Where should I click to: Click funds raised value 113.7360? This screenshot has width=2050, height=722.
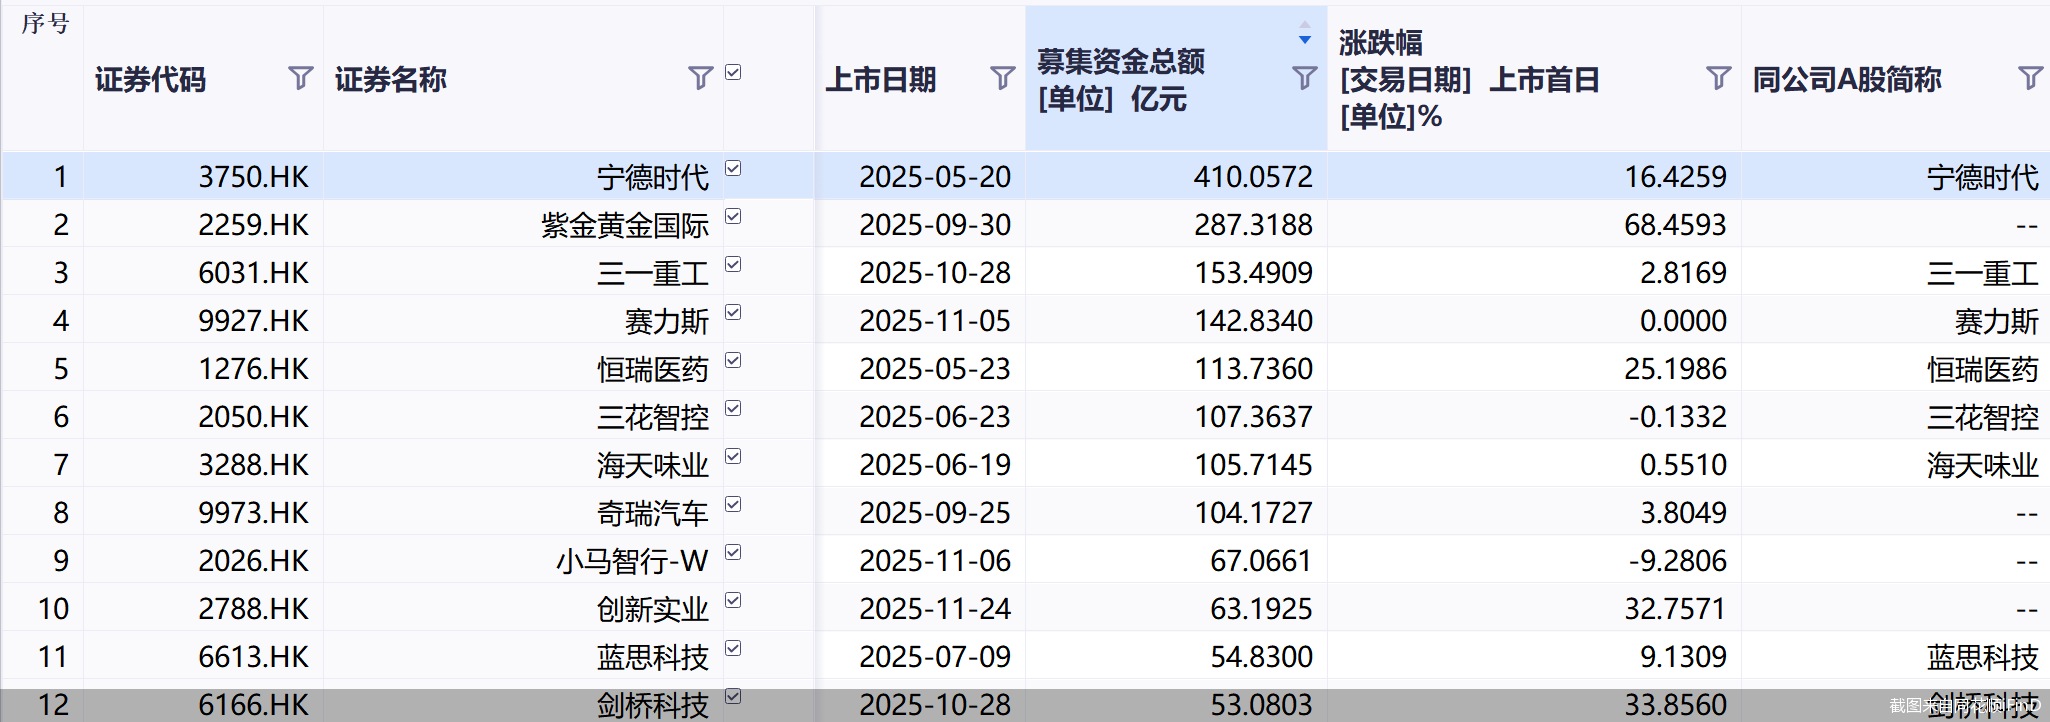click(x=1253, y=369)
